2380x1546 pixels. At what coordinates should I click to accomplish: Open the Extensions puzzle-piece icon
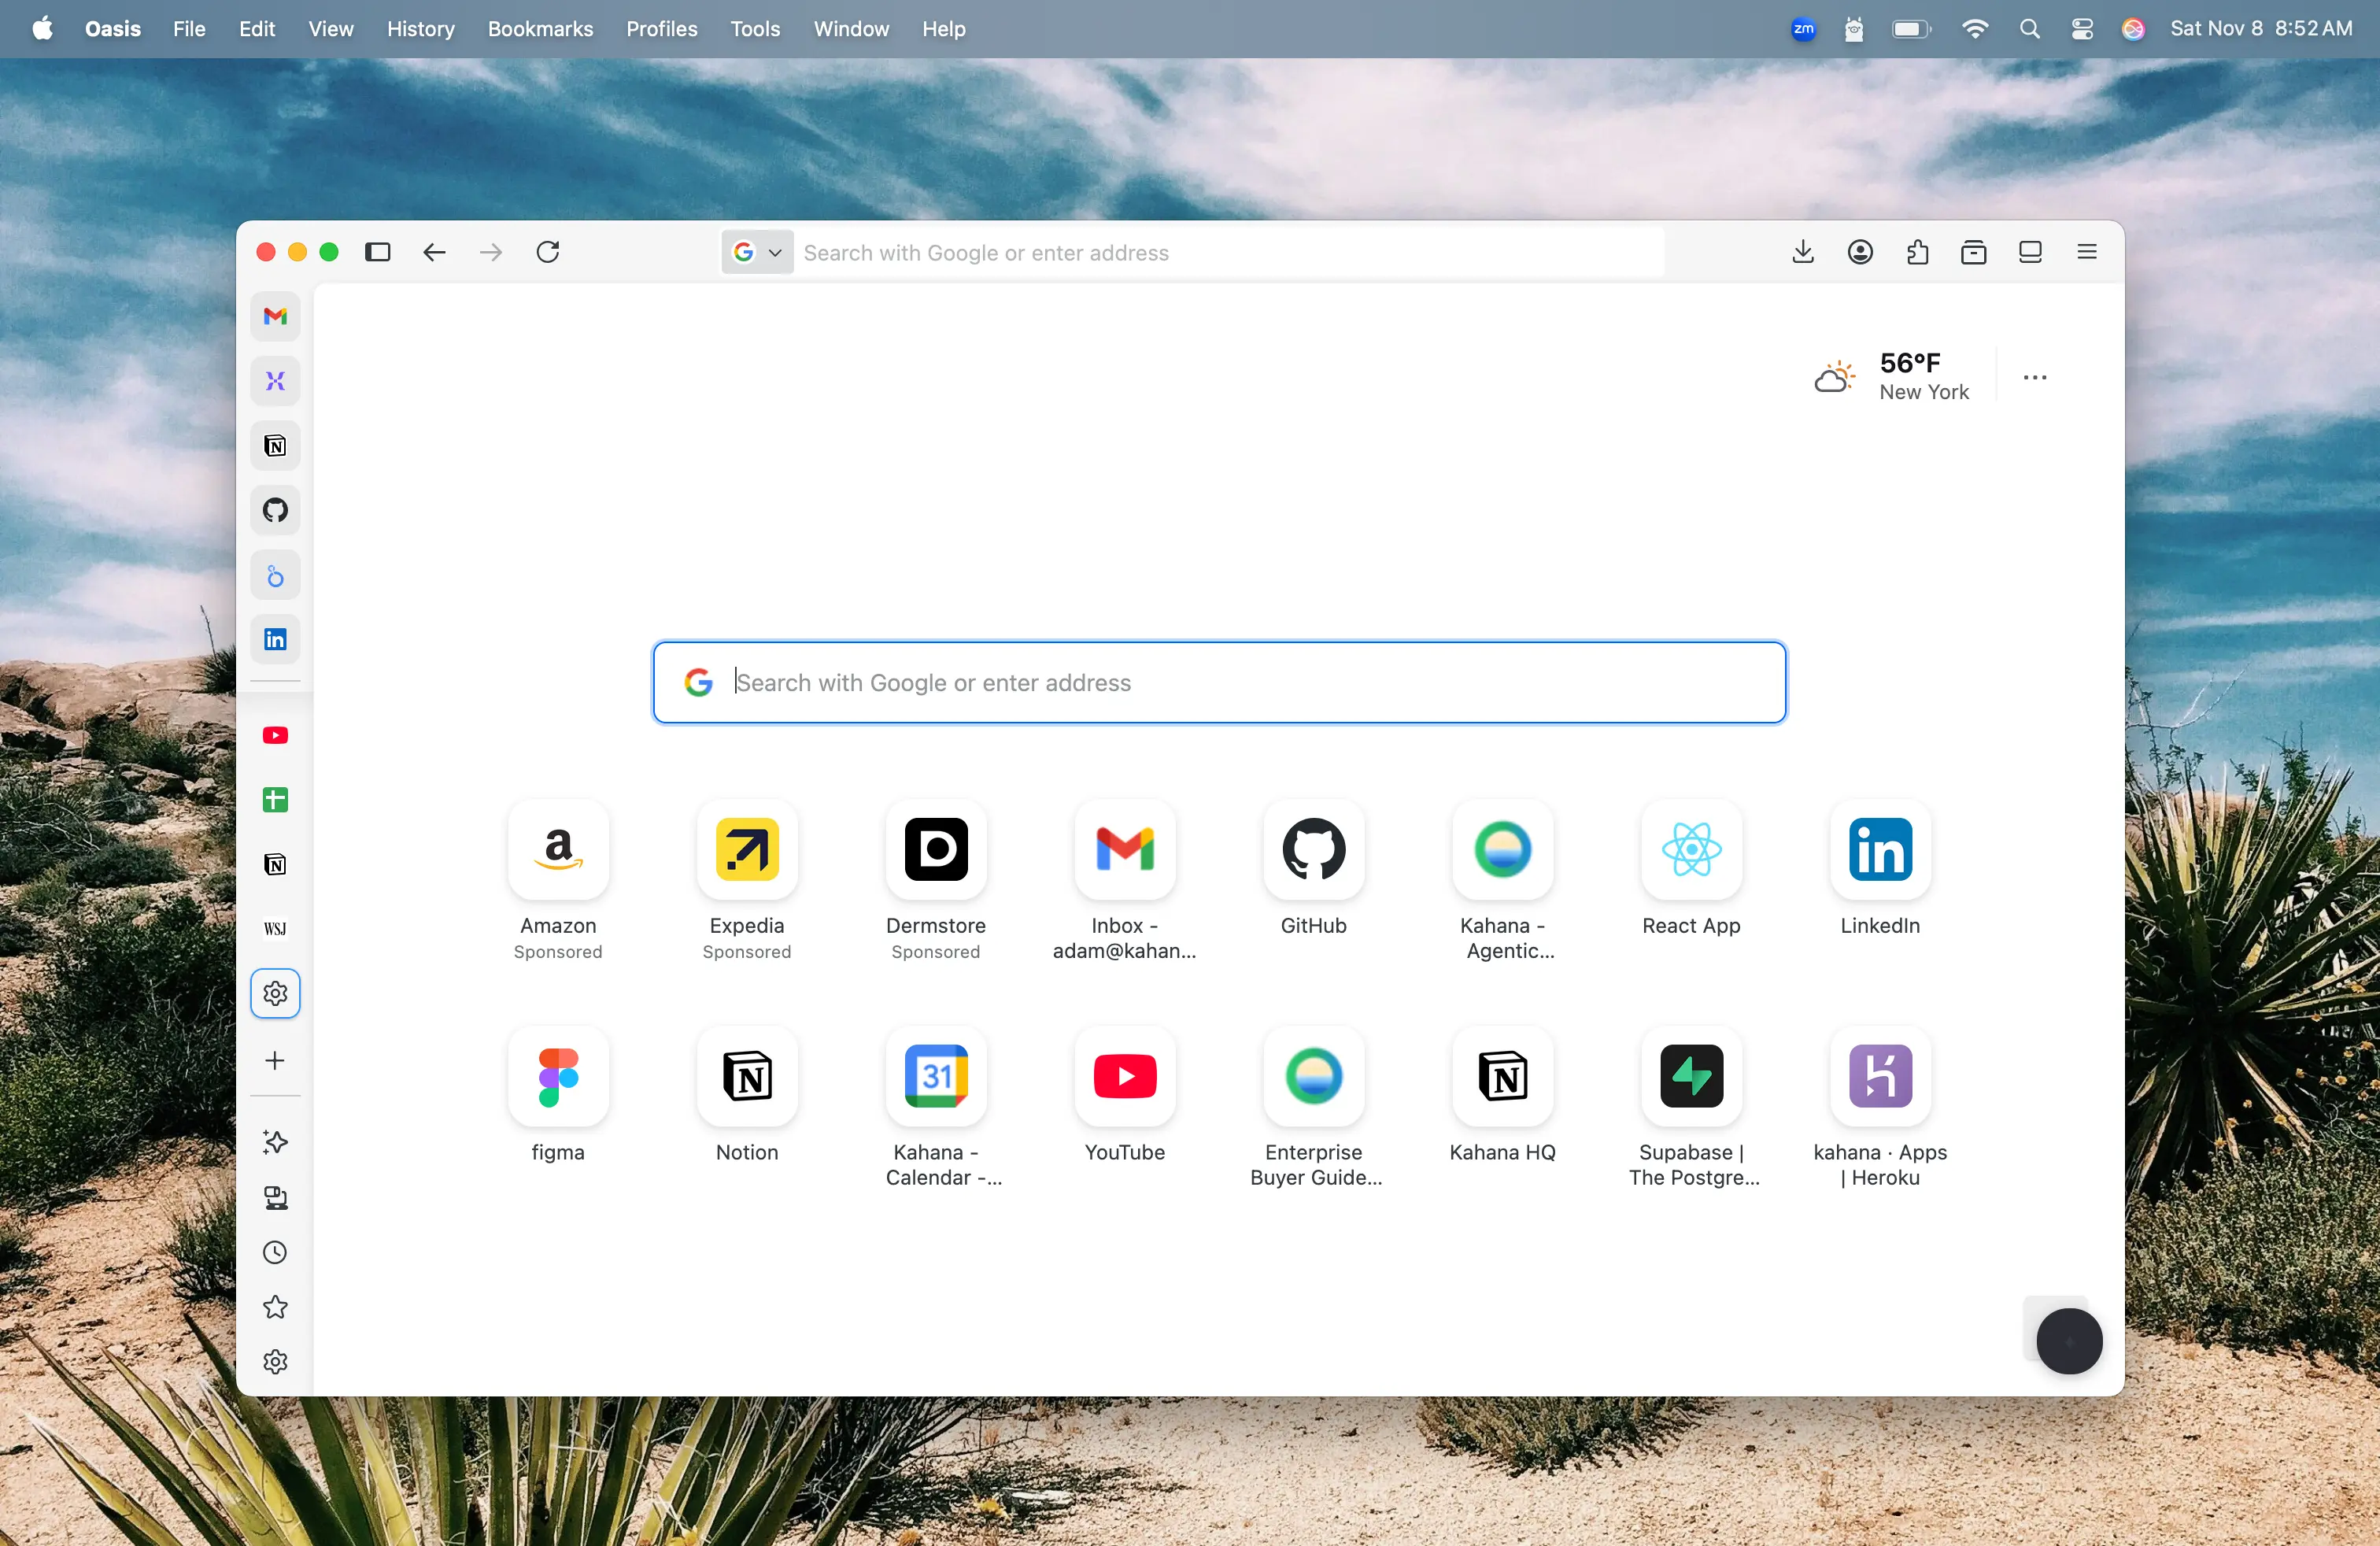(x=1918, y=251)
